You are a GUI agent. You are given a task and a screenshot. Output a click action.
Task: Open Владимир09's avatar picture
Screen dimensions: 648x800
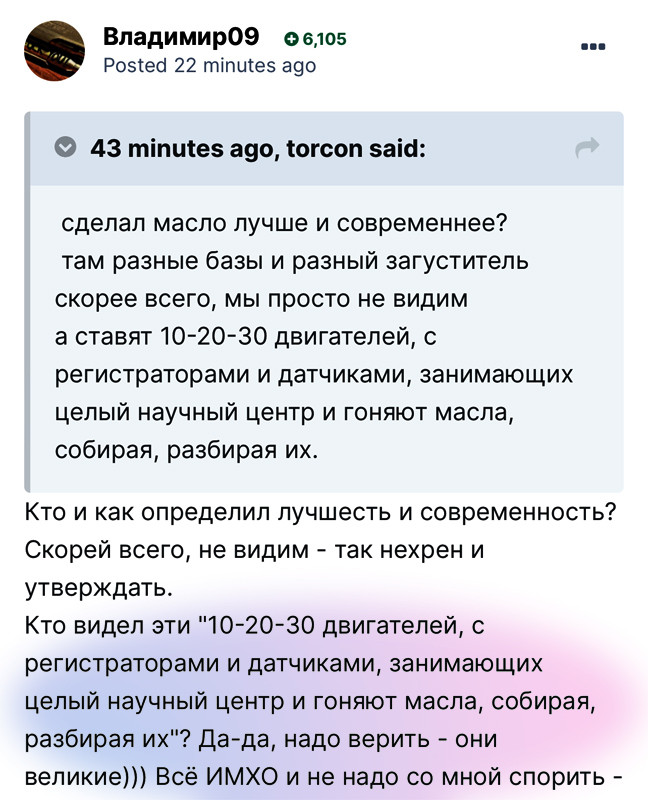click(55, 51)
